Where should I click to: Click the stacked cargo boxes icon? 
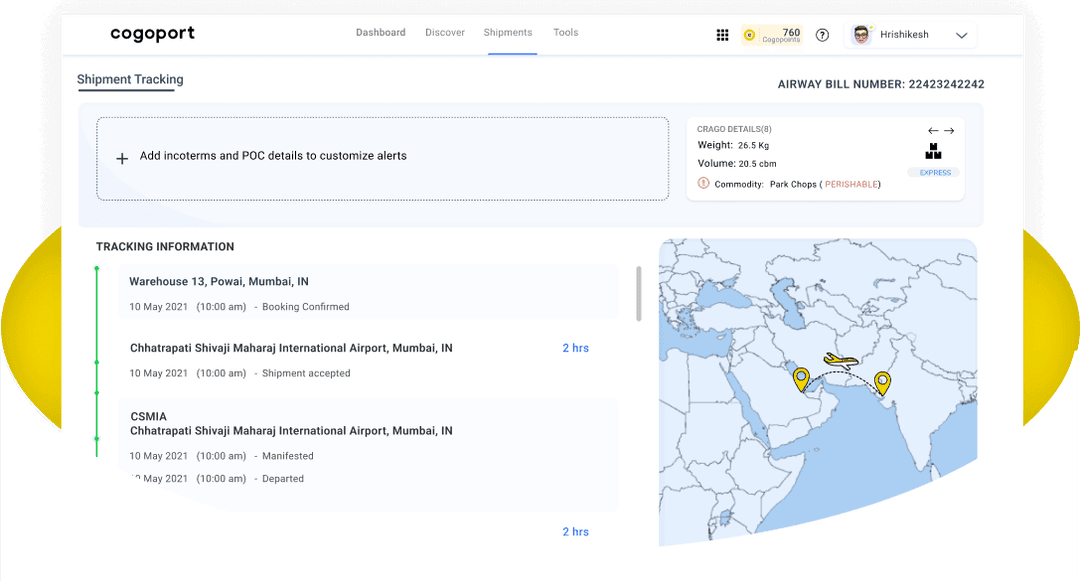click(x=933, y=152)
